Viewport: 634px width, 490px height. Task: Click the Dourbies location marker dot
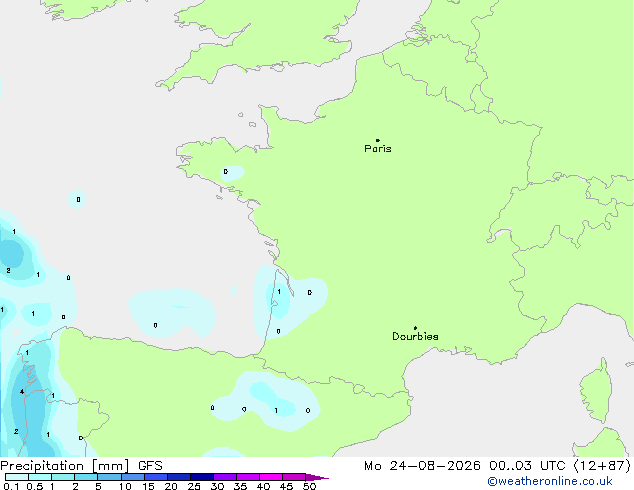pos(415,328)
